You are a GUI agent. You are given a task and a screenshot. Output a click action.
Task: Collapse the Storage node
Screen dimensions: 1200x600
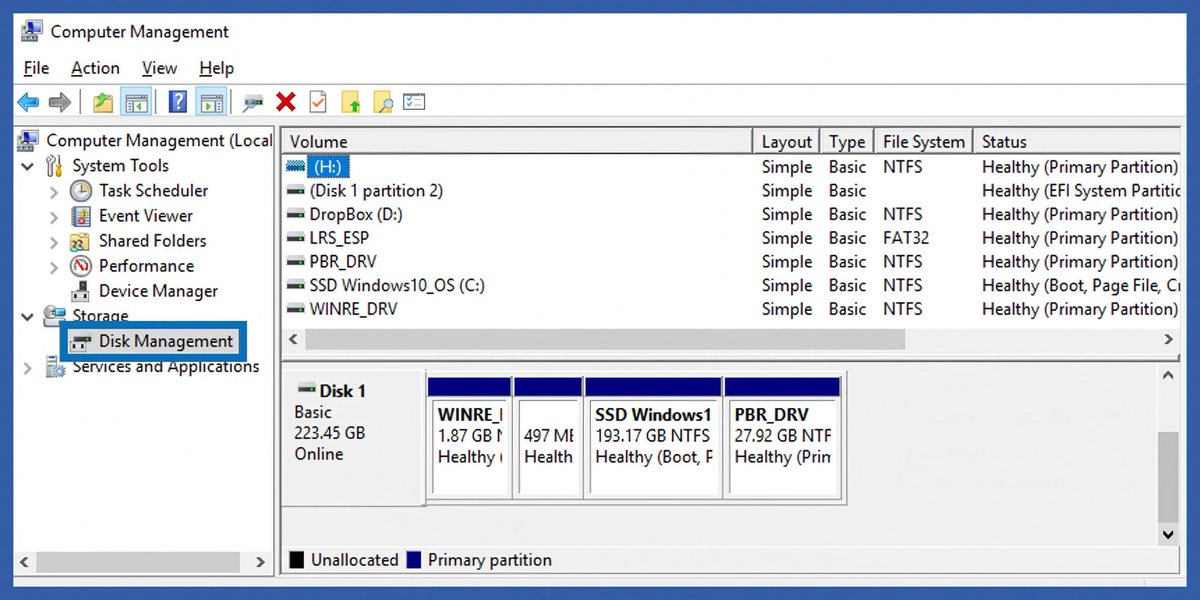click(28, 316)
